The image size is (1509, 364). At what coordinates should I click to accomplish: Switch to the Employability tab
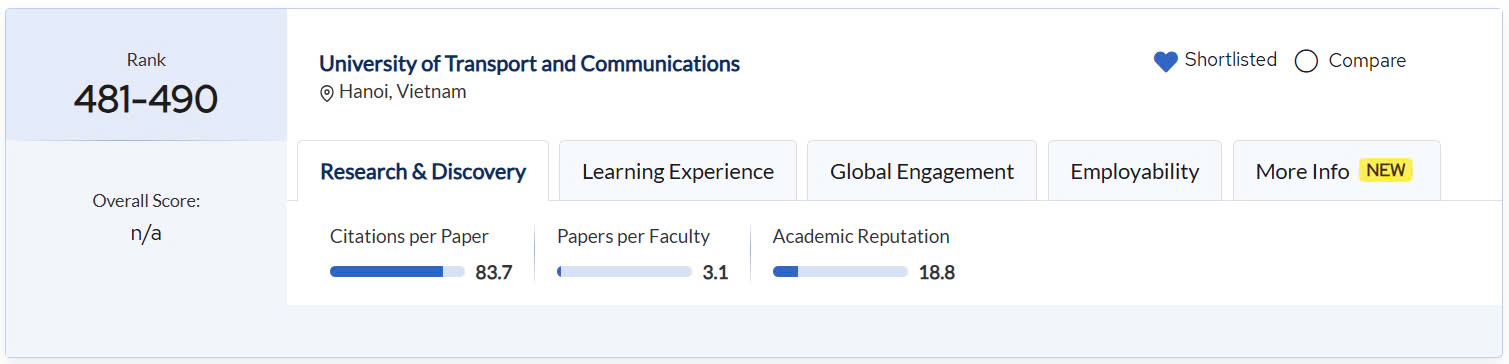[x=1135, y=171]
